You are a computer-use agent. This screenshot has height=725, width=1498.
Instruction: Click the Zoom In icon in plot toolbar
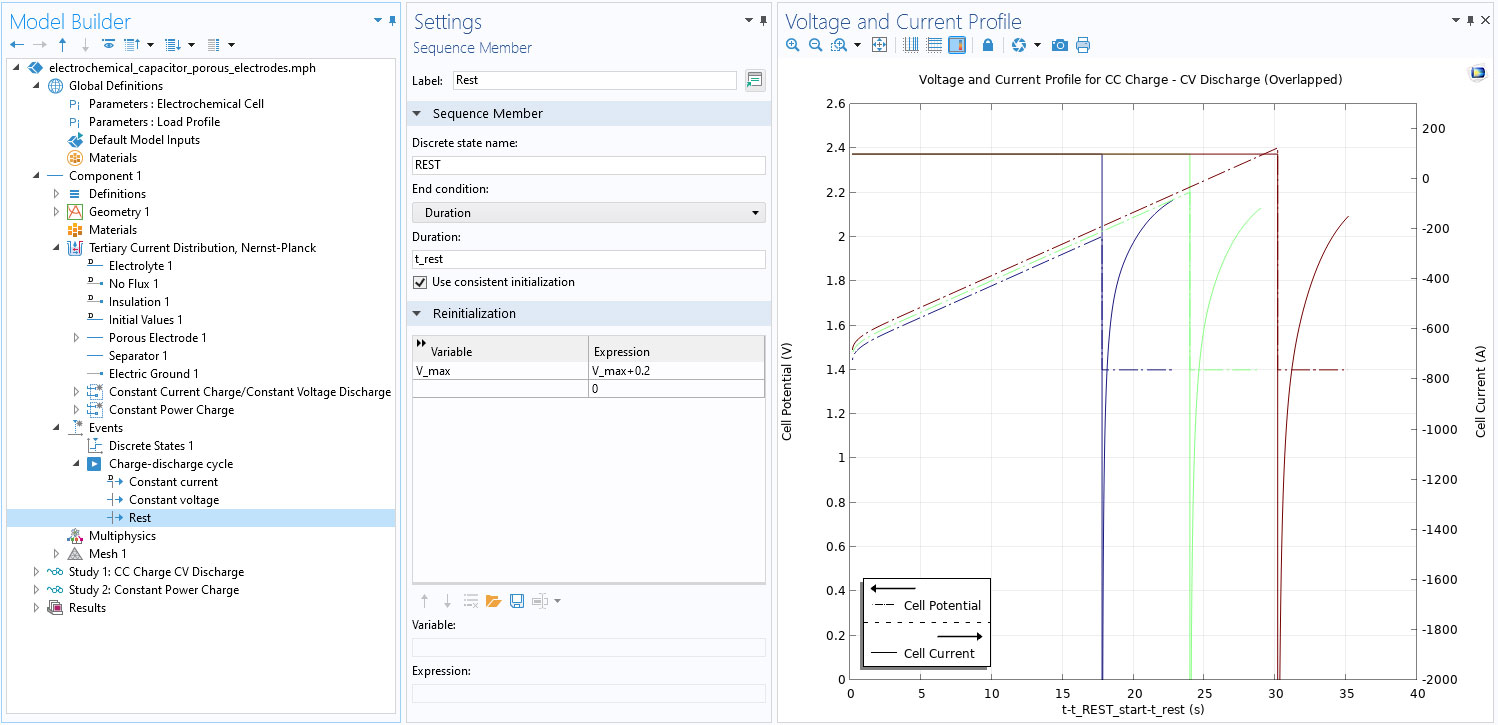[x=793, y=45]
